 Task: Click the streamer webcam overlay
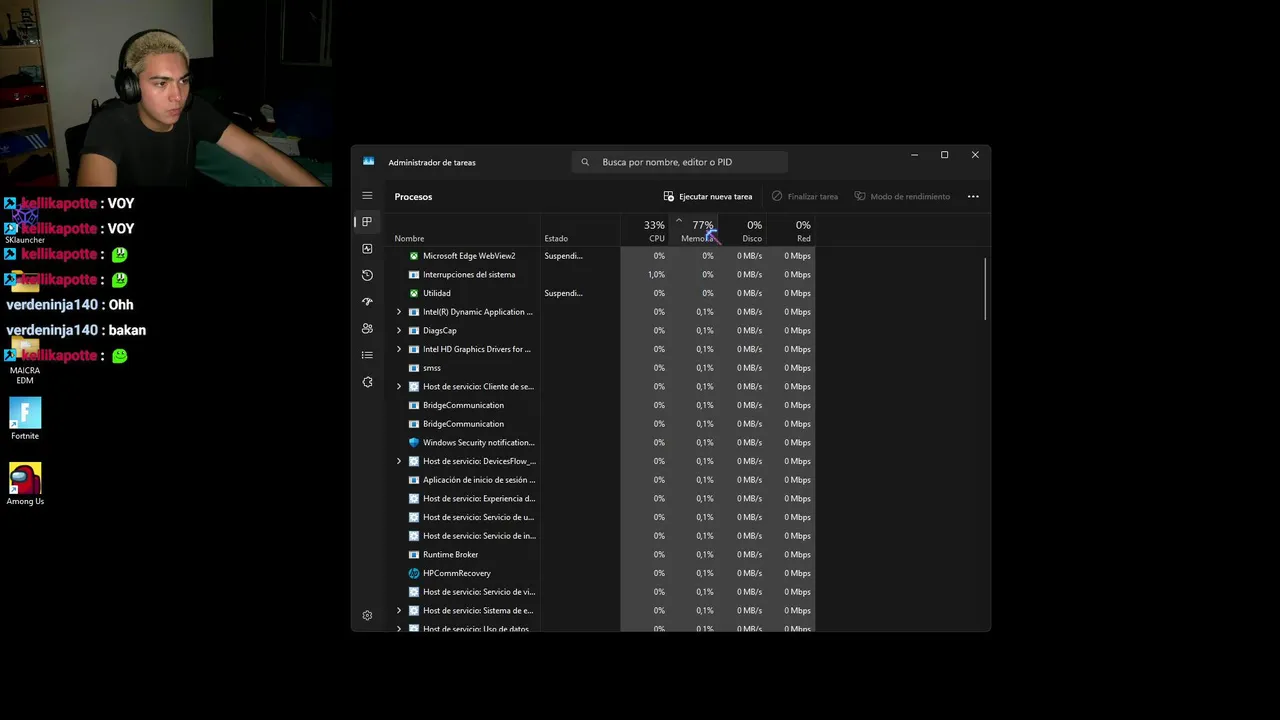[166, 94]
